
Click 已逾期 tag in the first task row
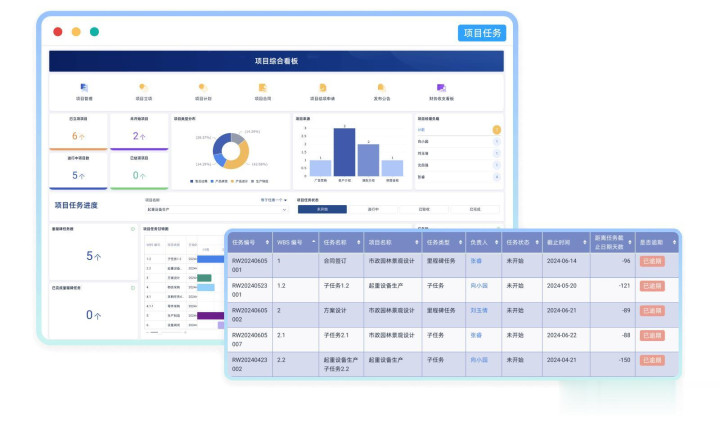(x=652, y=261)
